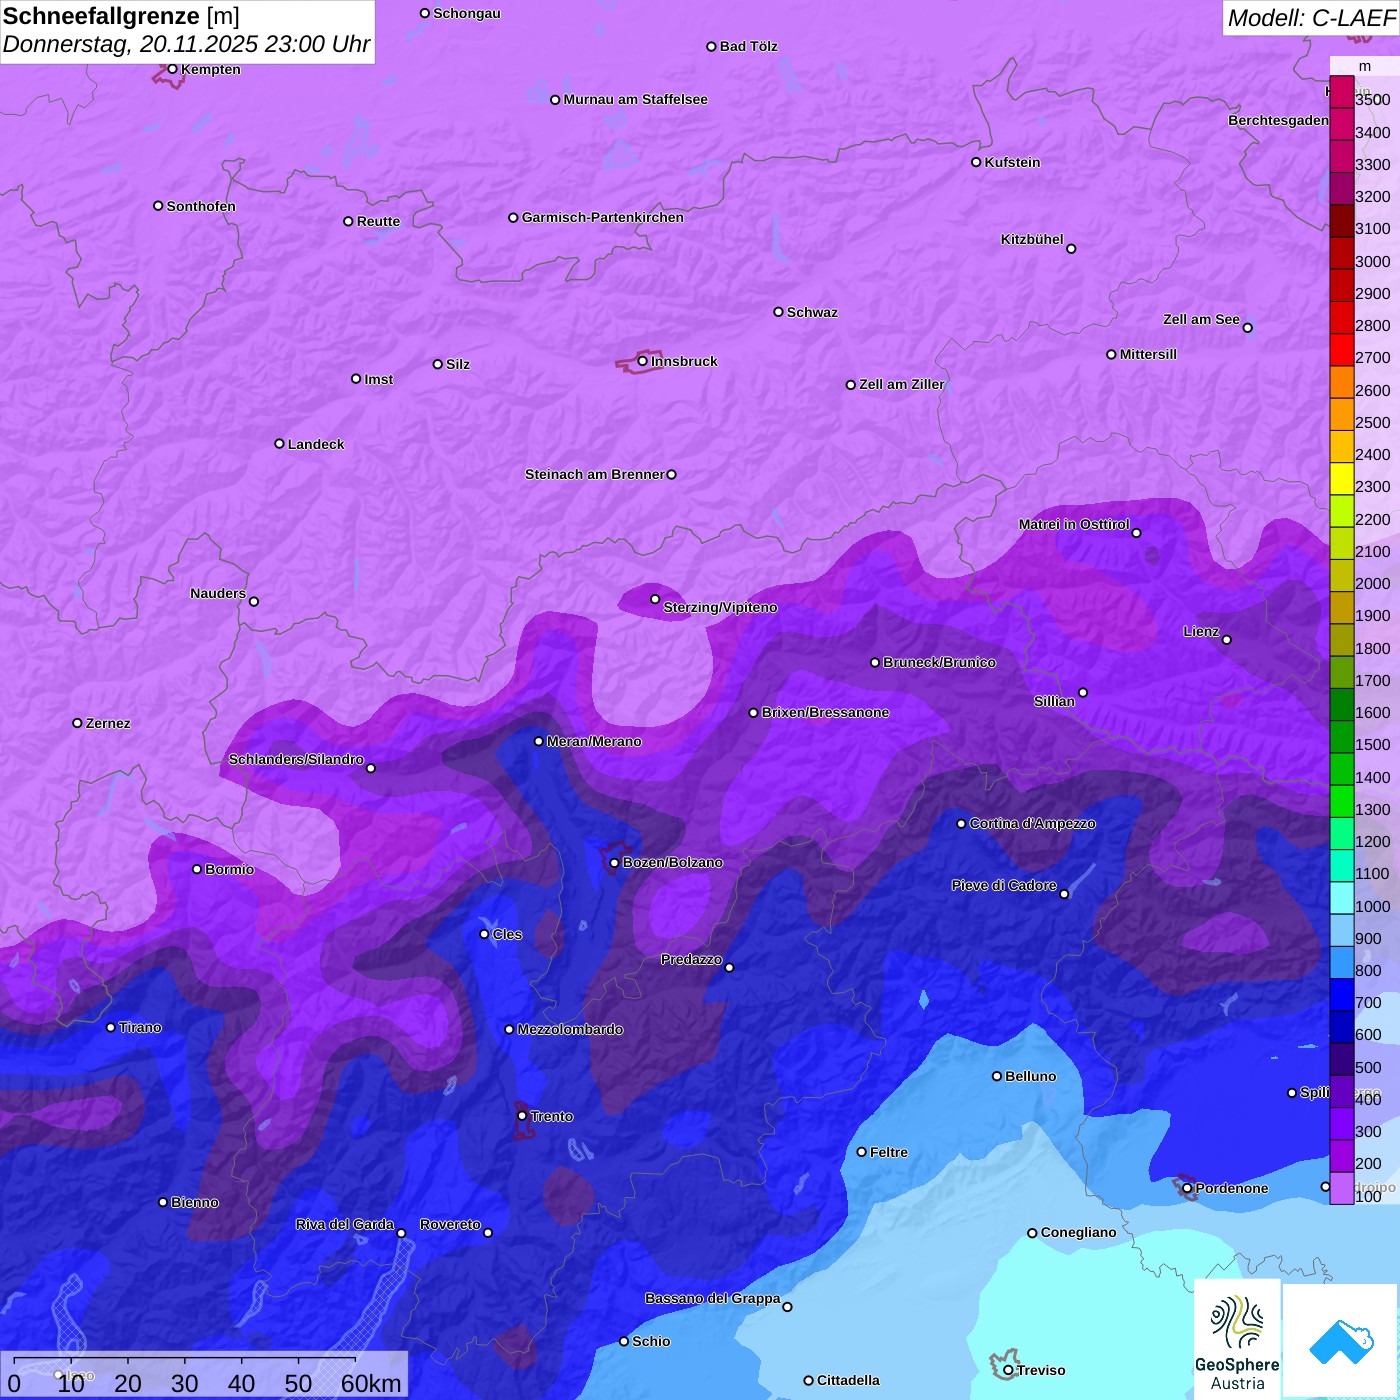Click the GeoSphere Austria logo
The height and width of the screenshot is (1400, 1400).
pos(1237,1339)
